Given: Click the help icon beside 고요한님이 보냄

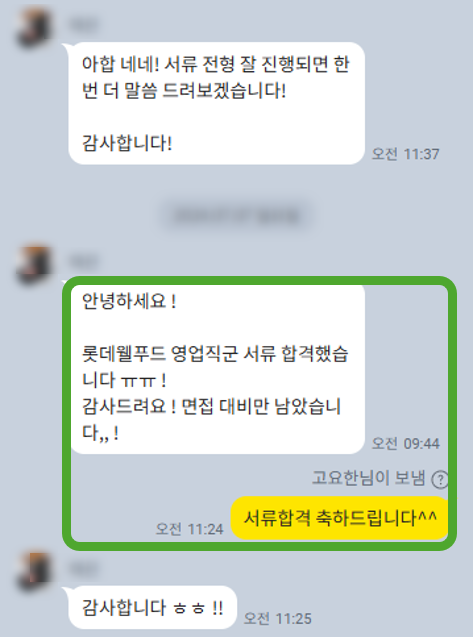Looking at the screenshot, I should [x=440, y=479].
